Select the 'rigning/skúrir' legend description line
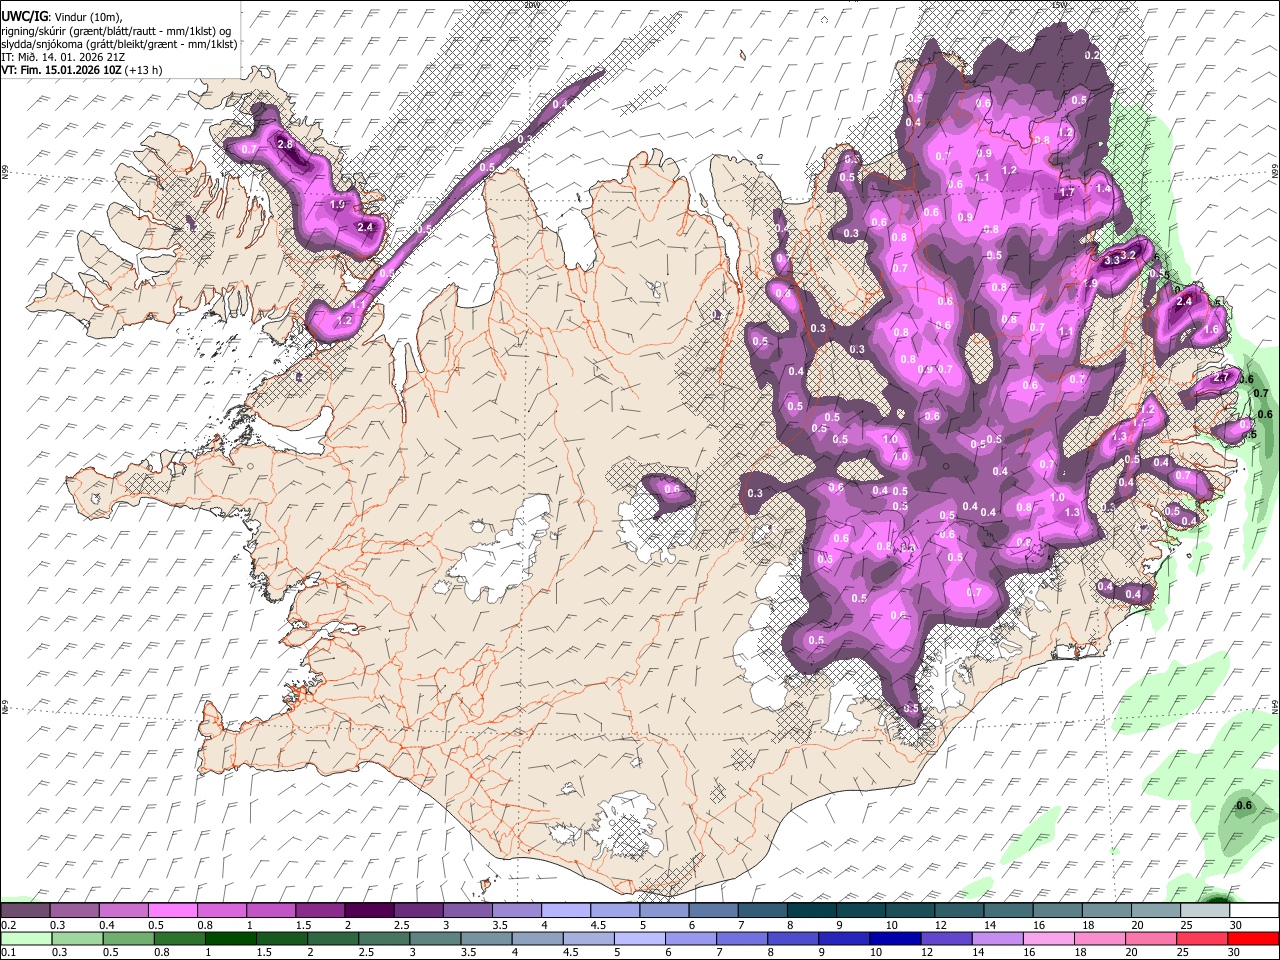1280x960 pixels. (116, 31)
